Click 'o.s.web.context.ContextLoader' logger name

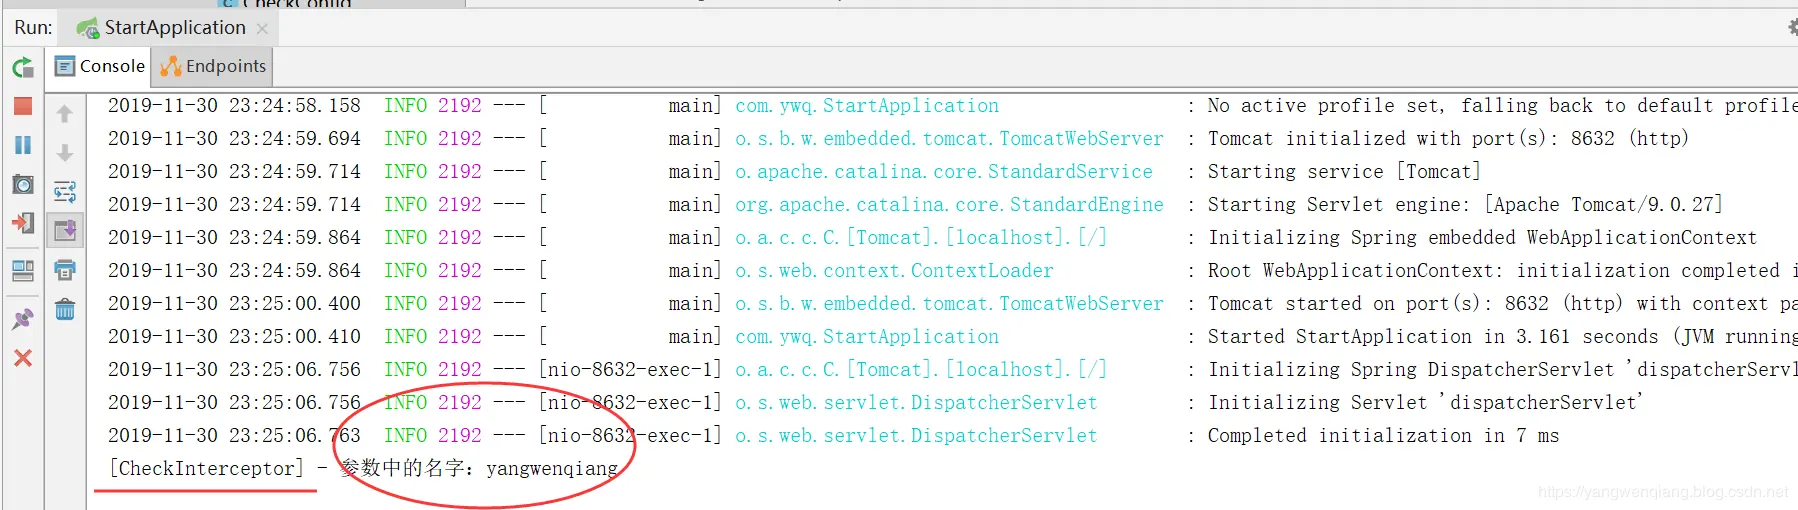[894, 270]
